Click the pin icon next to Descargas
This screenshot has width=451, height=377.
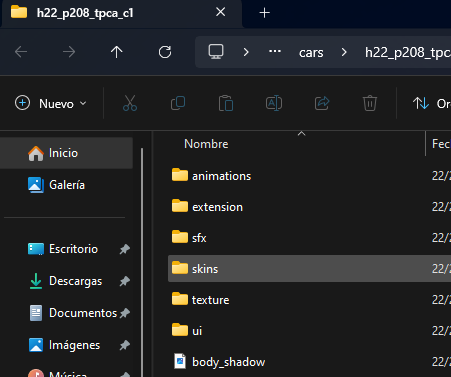(x=125, y=281)
